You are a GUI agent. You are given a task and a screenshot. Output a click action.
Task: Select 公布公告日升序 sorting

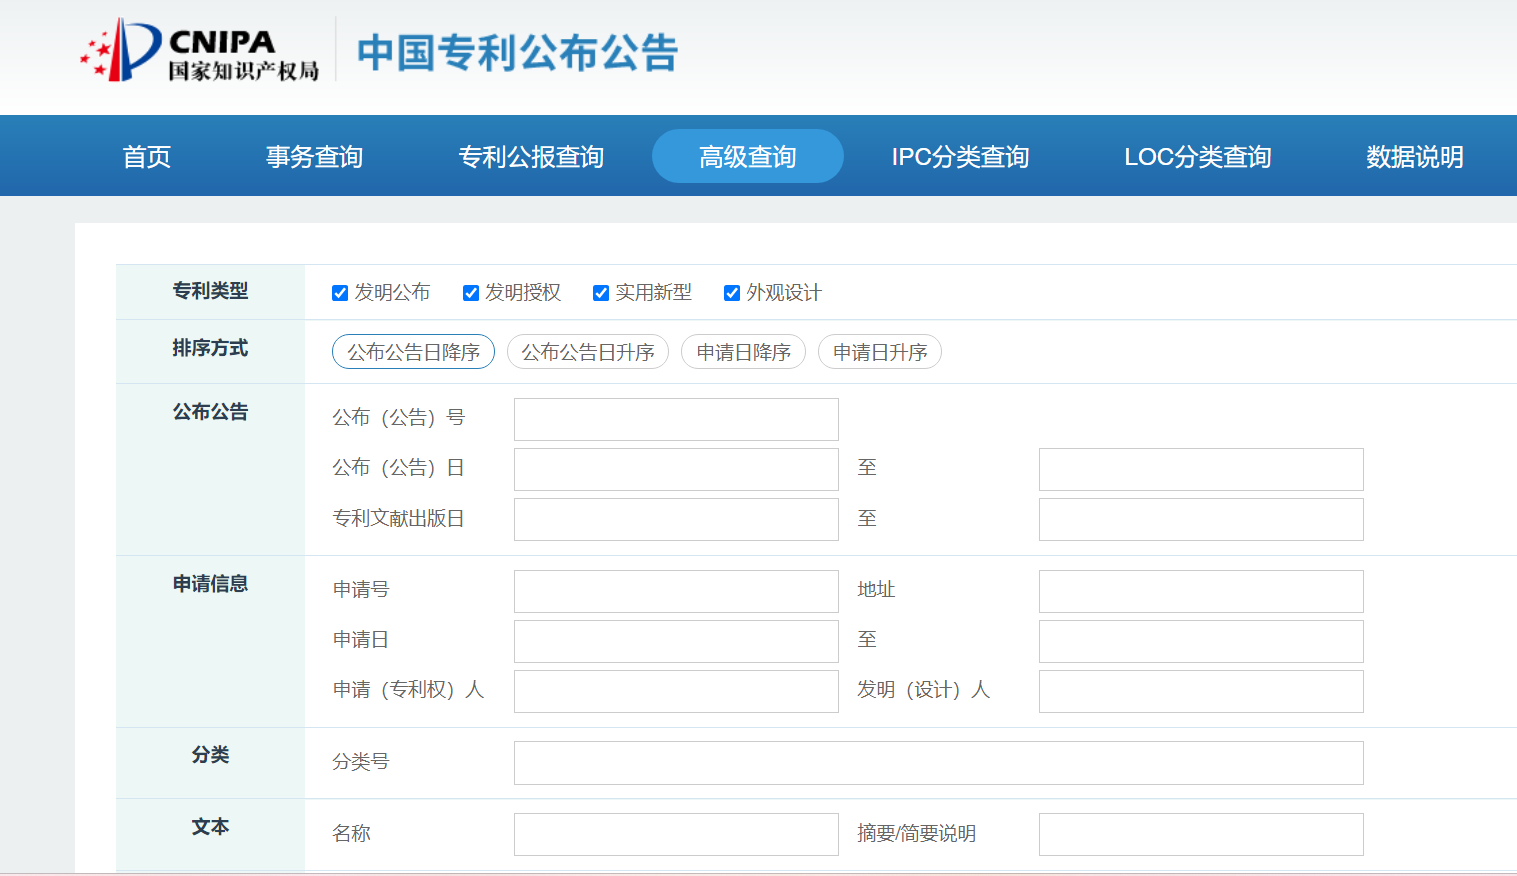click(x=588, y=351)
